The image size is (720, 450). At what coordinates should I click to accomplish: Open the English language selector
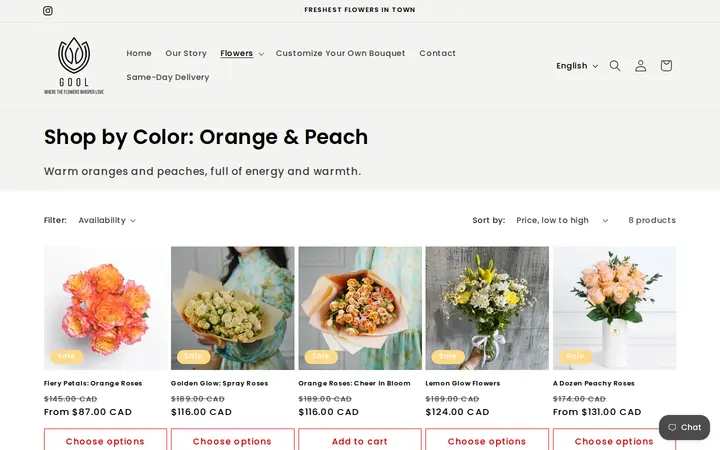click(x=577, y=66)
